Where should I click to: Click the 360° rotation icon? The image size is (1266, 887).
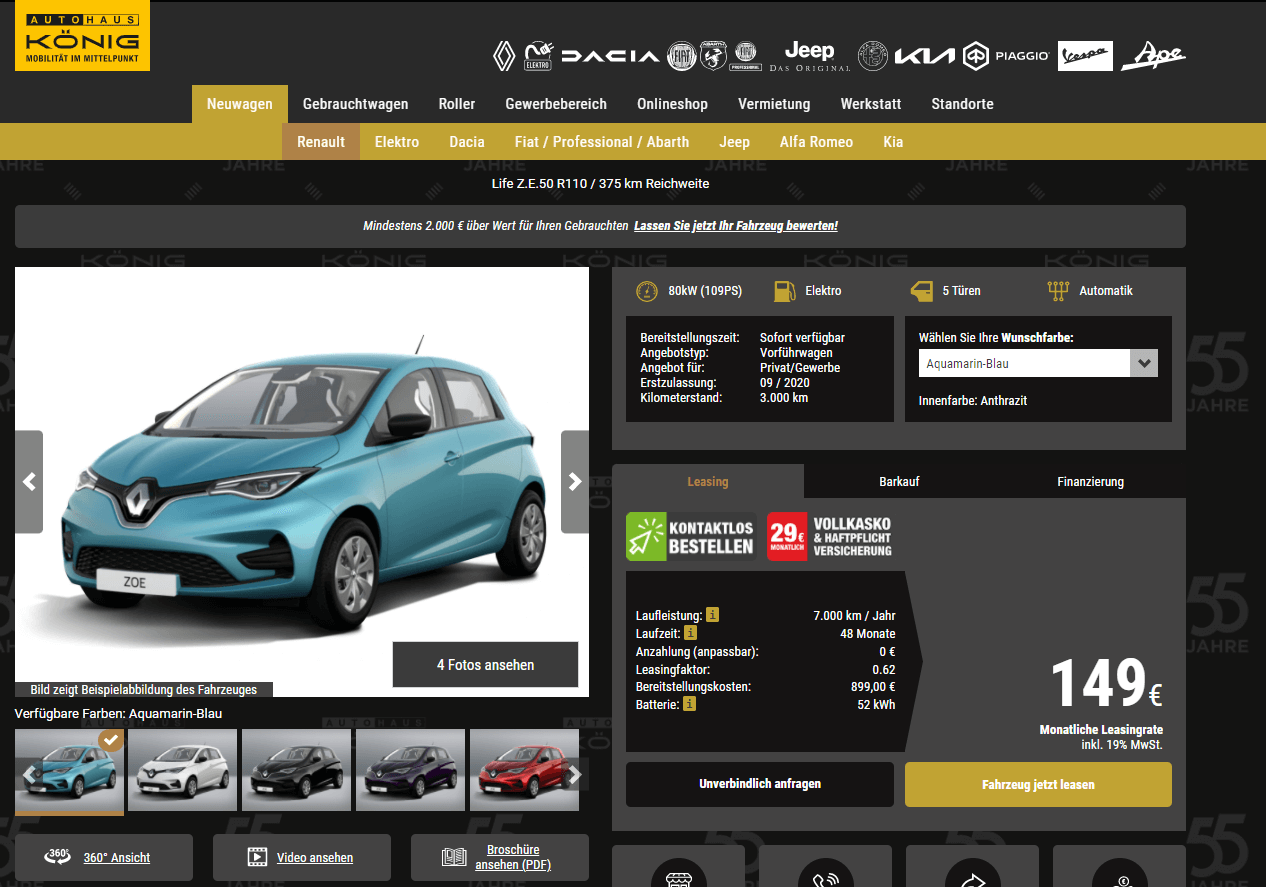58,857
